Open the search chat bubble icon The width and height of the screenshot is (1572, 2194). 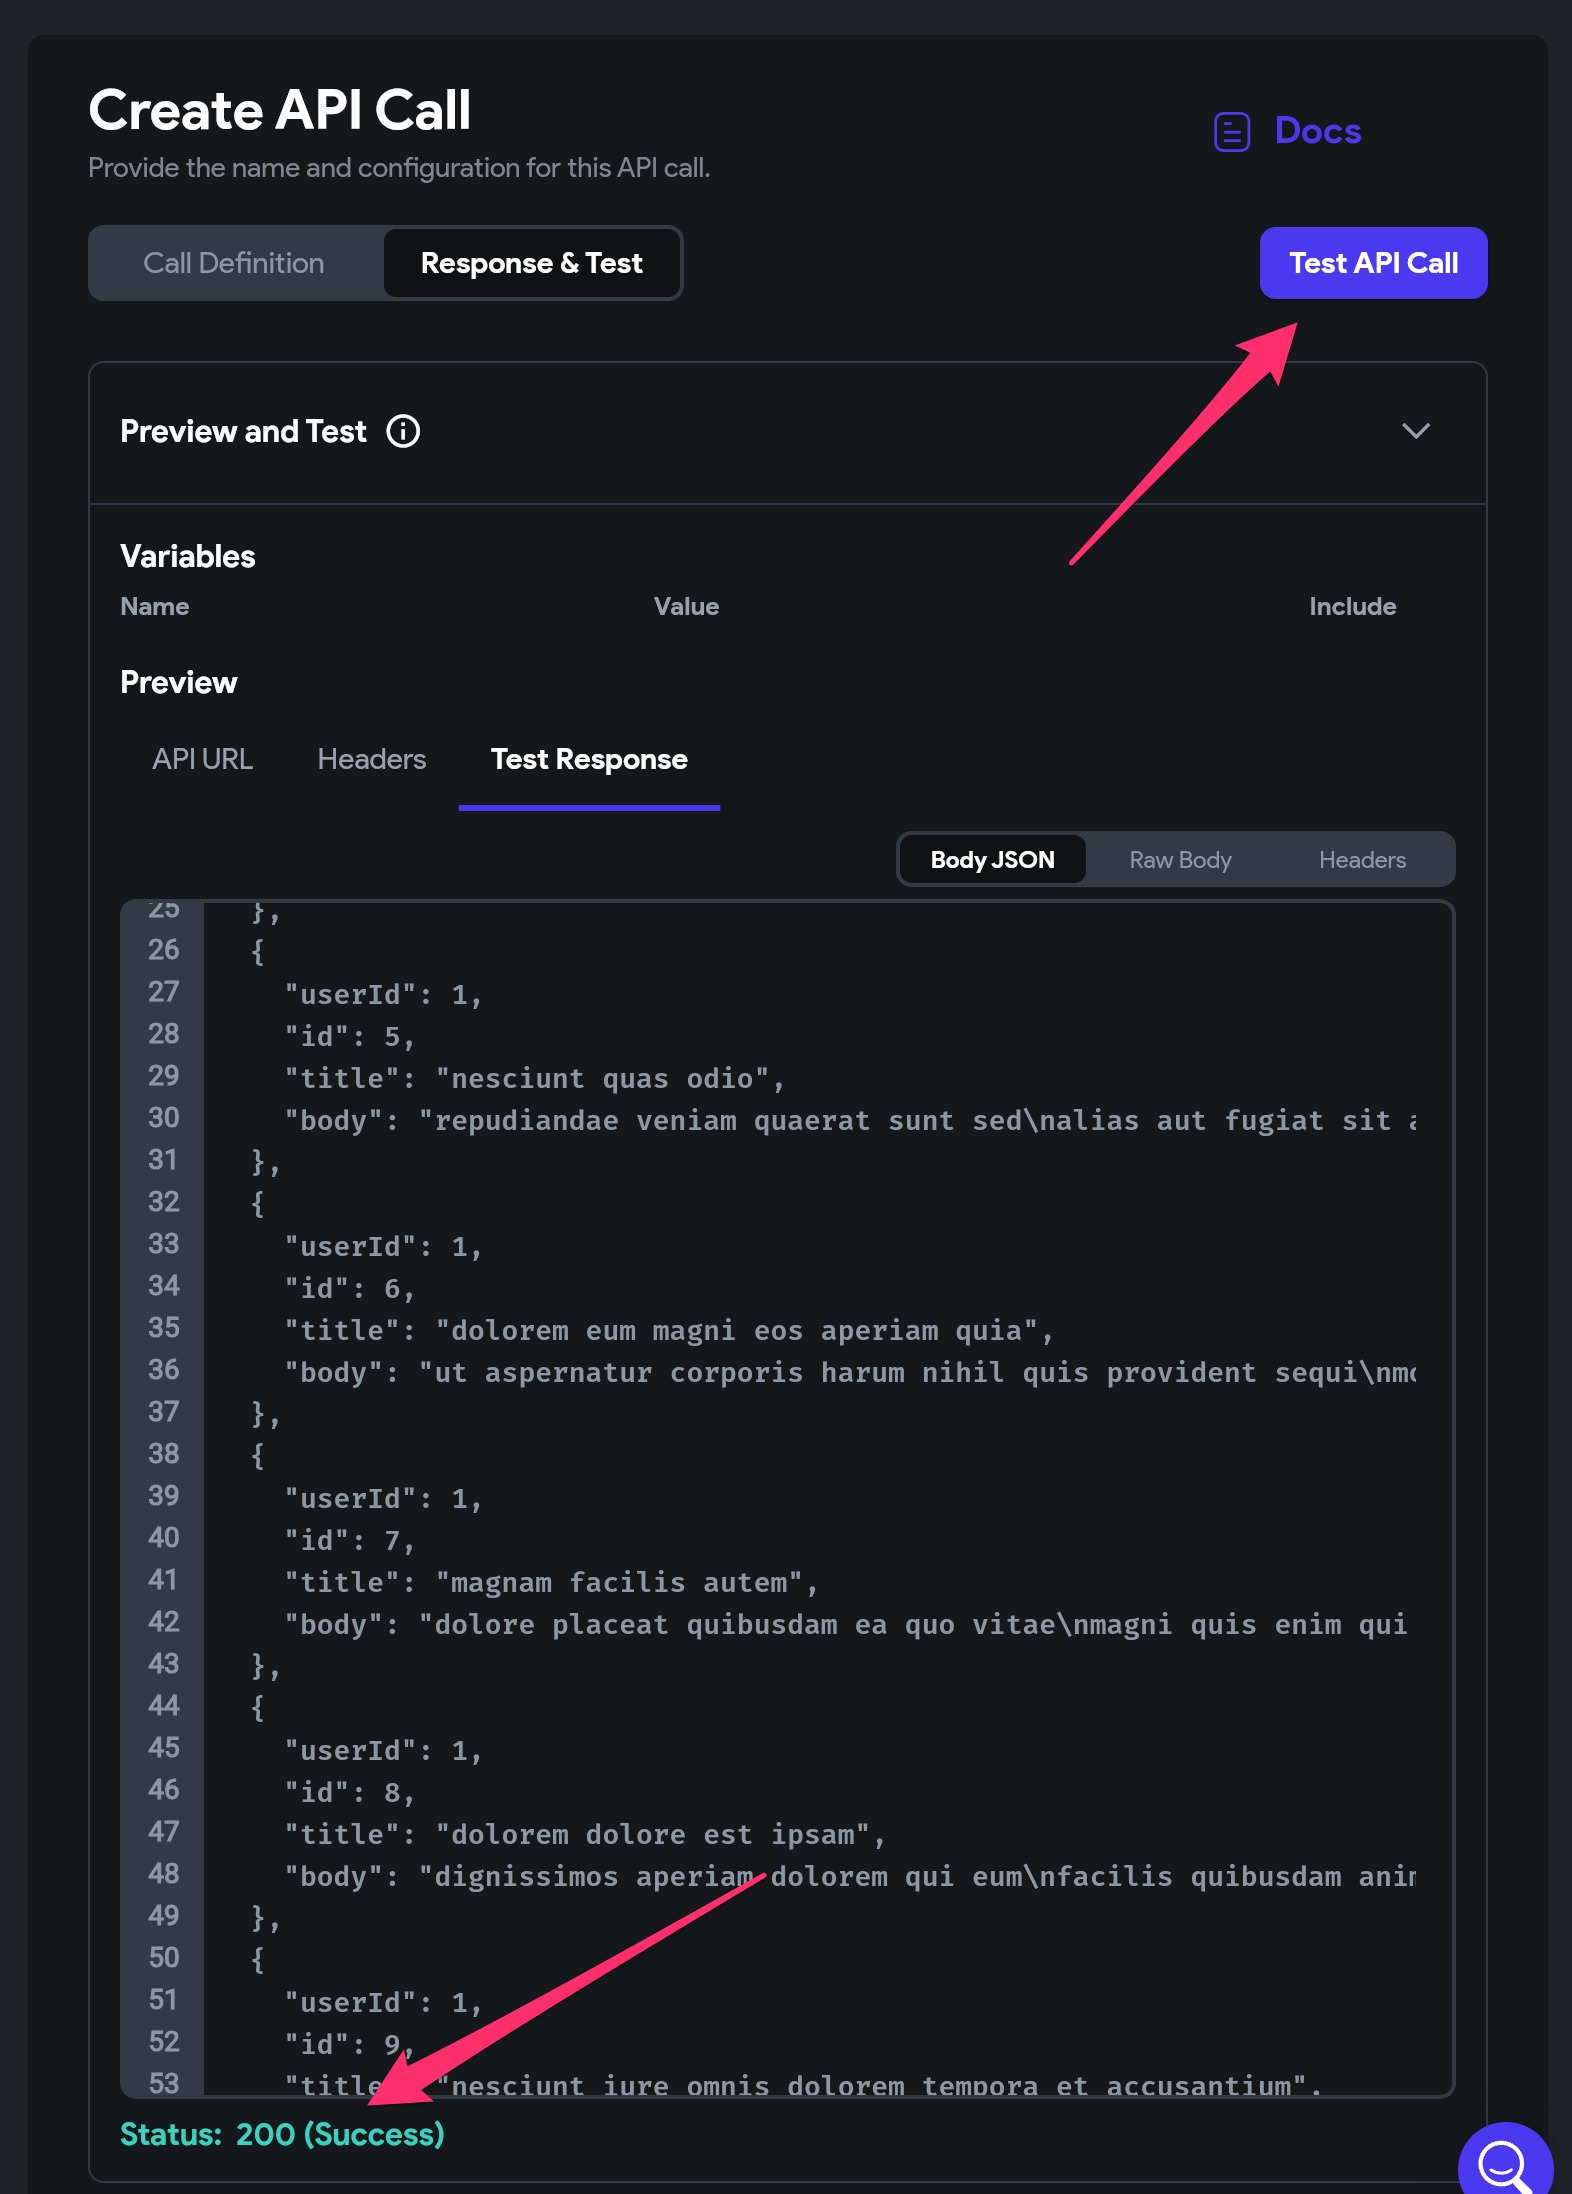(x=1506, y=2166)
